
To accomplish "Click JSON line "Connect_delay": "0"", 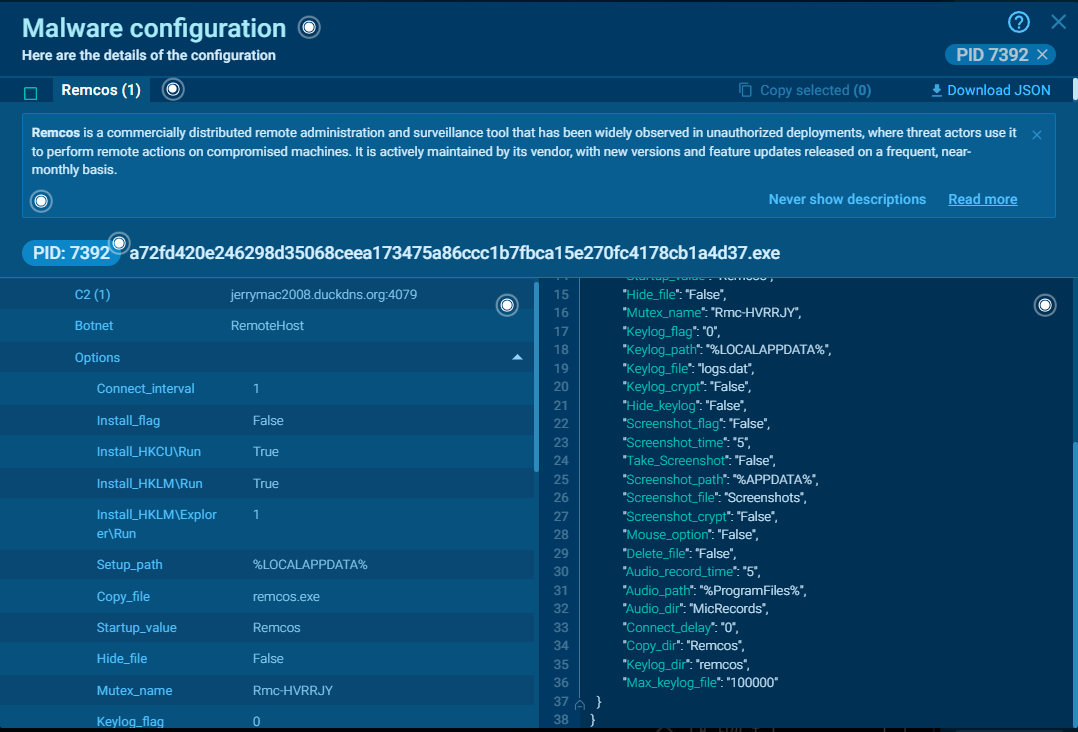I will tap(681, 628).
